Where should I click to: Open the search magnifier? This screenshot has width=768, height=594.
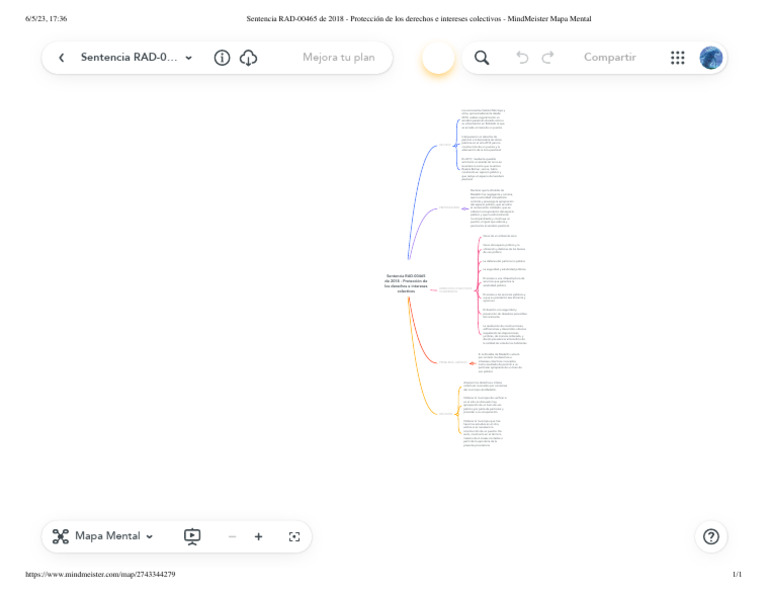[x=481, y=58]
